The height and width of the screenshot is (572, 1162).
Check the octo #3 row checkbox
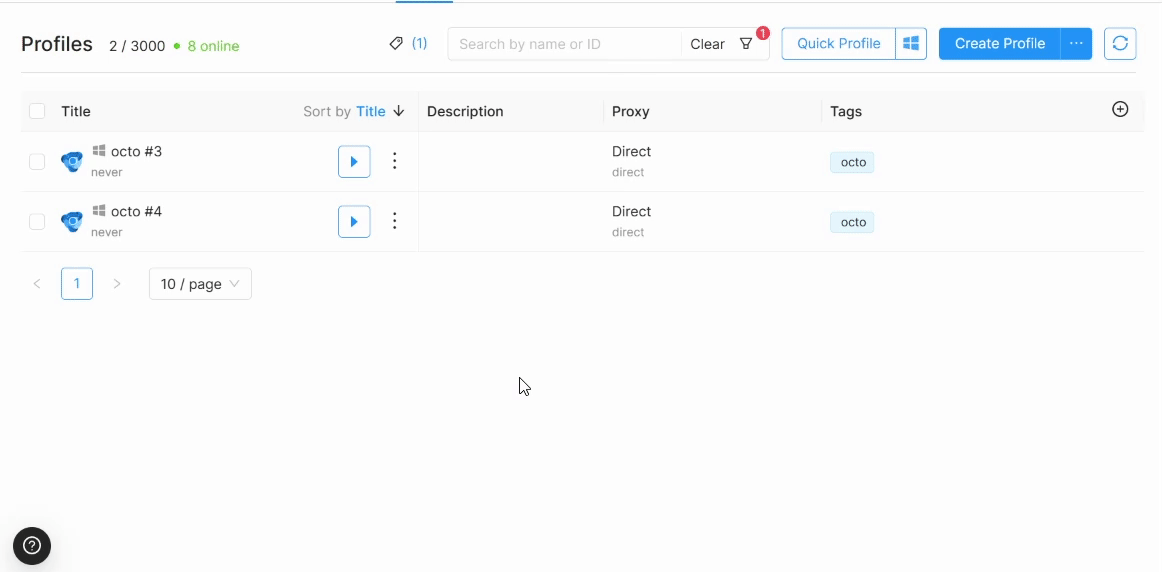click(x=37, y=162)
